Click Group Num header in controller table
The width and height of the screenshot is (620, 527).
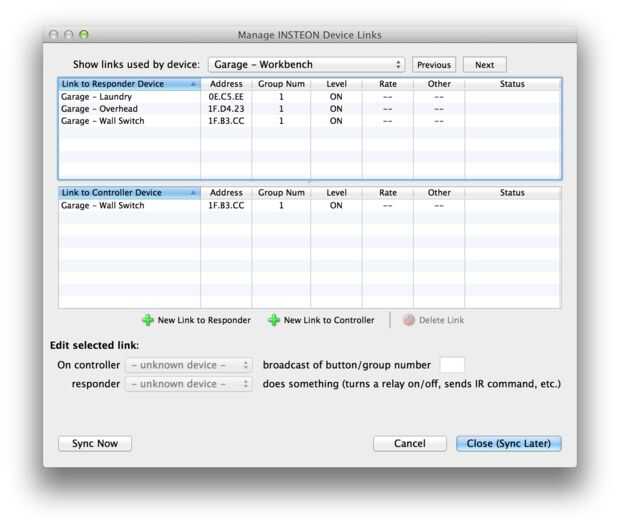point(281,193)
